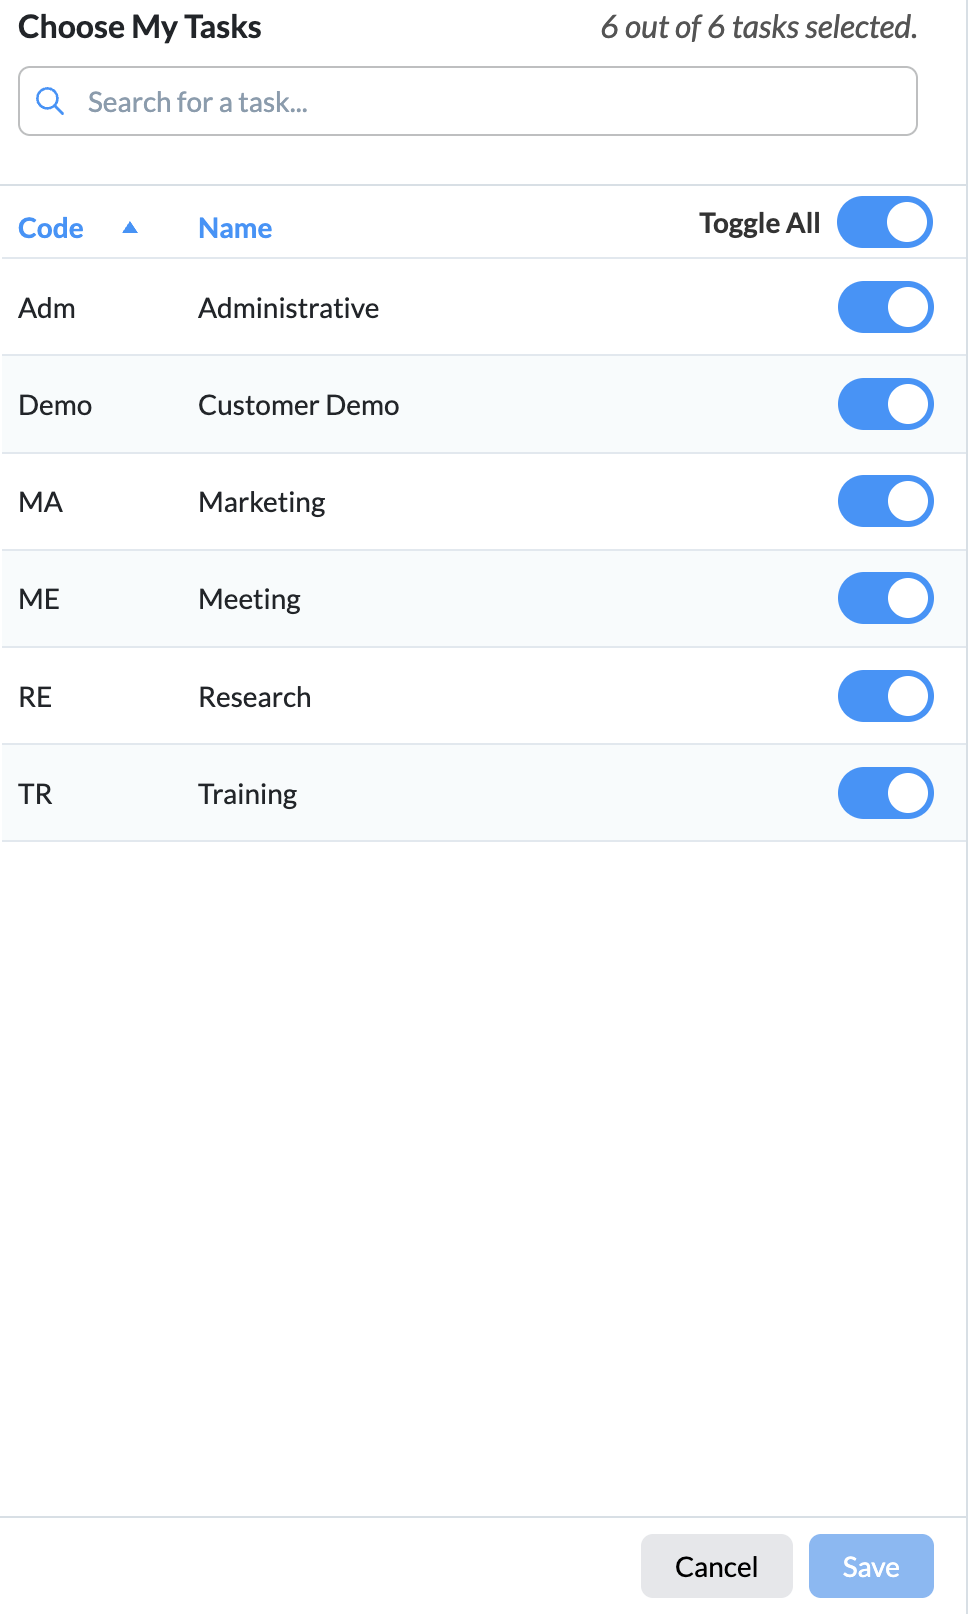968x1614 pixels.
Task: Disable the Research task switch
Action: [884, 696]
